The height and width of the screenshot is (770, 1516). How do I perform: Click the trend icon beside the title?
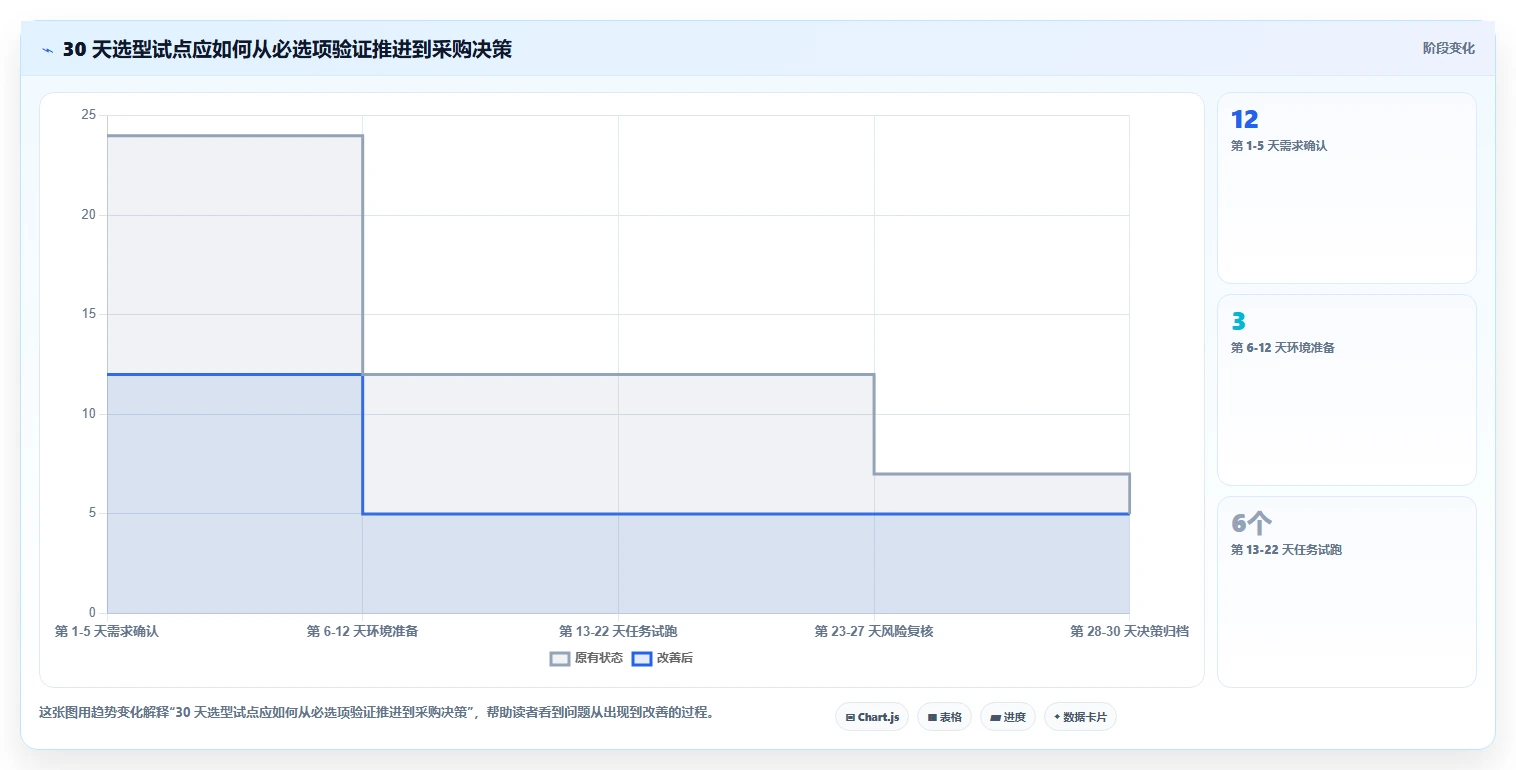coord(47,50)
